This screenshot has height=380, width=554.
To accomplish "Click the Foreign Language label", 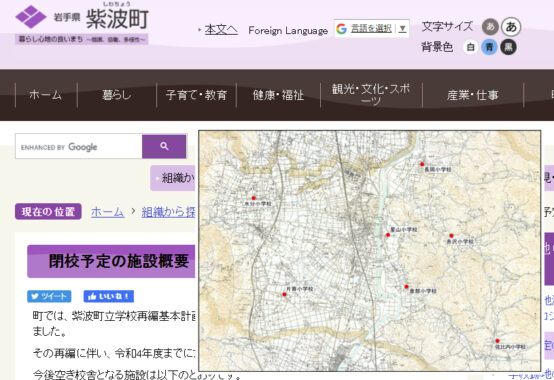I will [288, 31].
